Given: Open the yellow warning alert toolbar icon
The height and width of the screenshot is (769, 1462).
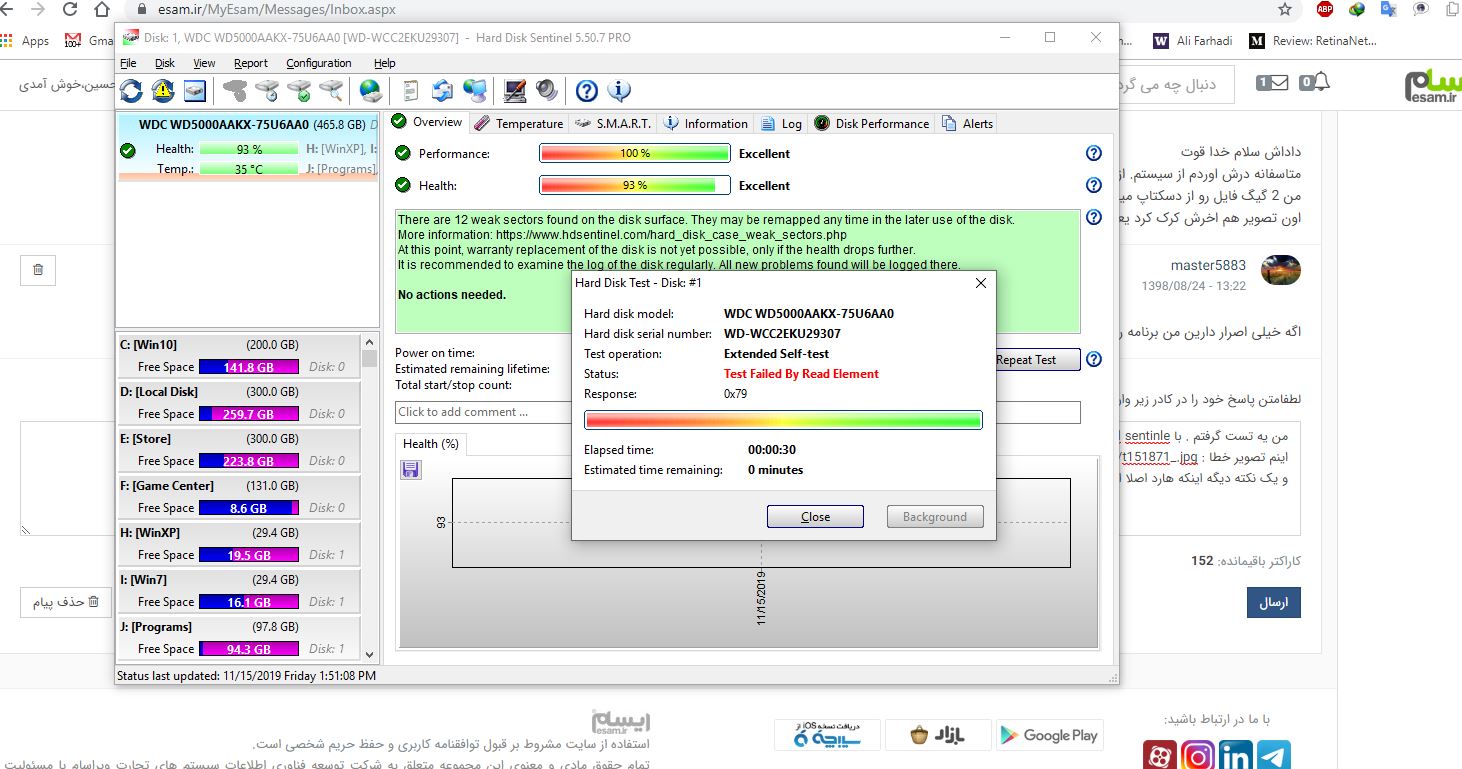Looking at the screenshot, I should (x=163, y=91).
